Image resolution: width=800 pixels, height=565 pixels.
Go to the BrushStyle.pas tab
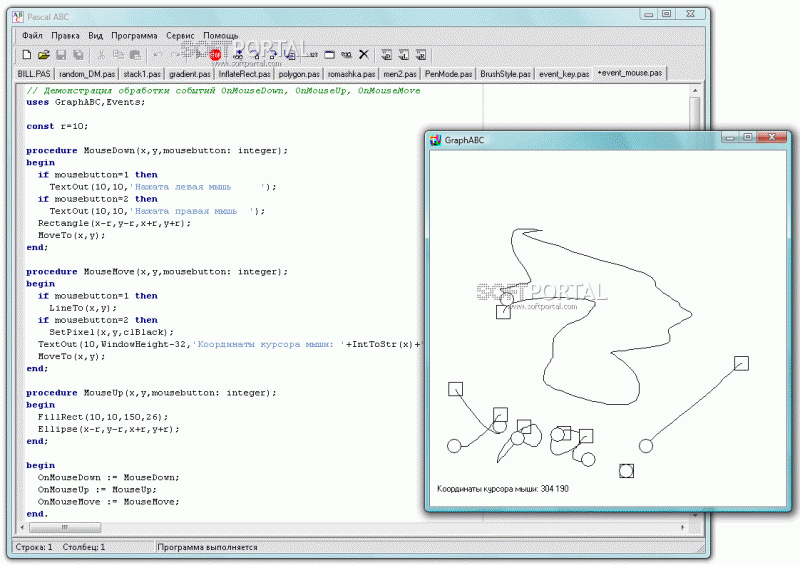[x=506, y=74]
